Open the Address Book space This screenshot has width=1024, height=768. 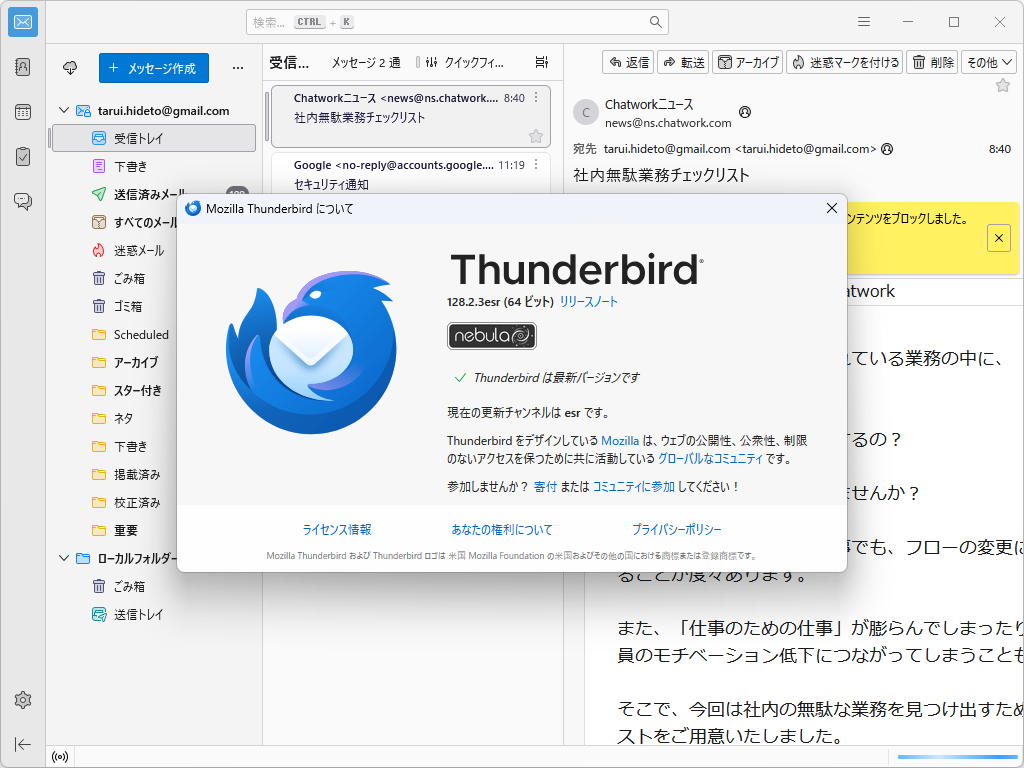(22, 66)
